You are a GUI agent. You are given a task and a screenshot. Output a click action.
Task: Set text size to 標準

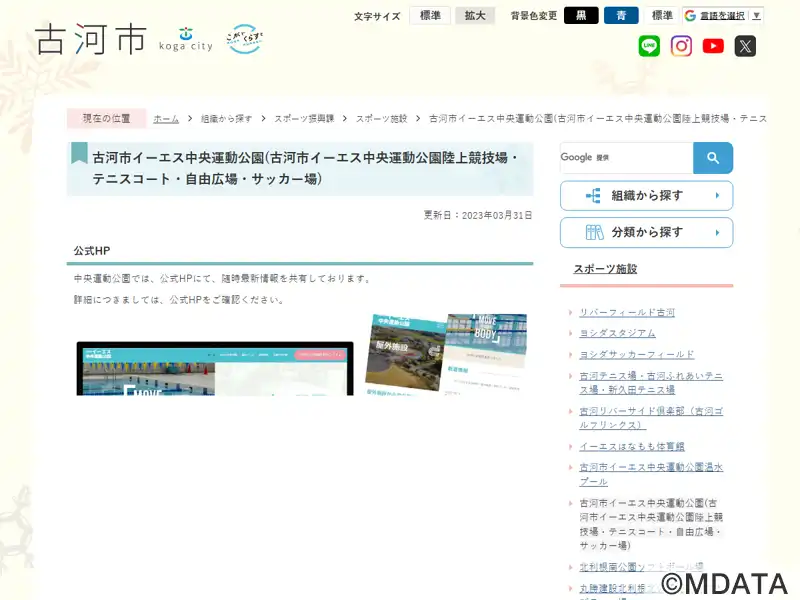[x=430, y=16]
